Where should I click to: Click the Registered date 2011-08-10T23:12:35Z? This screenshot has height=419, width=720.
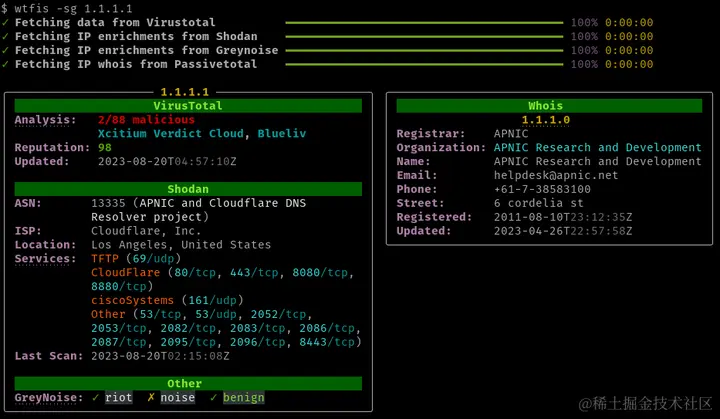(x=563, y=217)
